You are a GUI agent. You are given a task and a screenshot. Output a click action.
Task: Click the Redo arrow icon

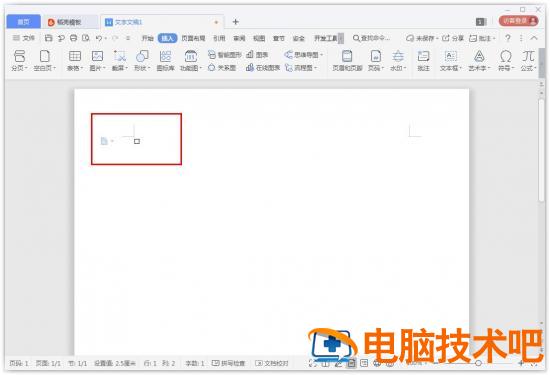tap(115, 38)
